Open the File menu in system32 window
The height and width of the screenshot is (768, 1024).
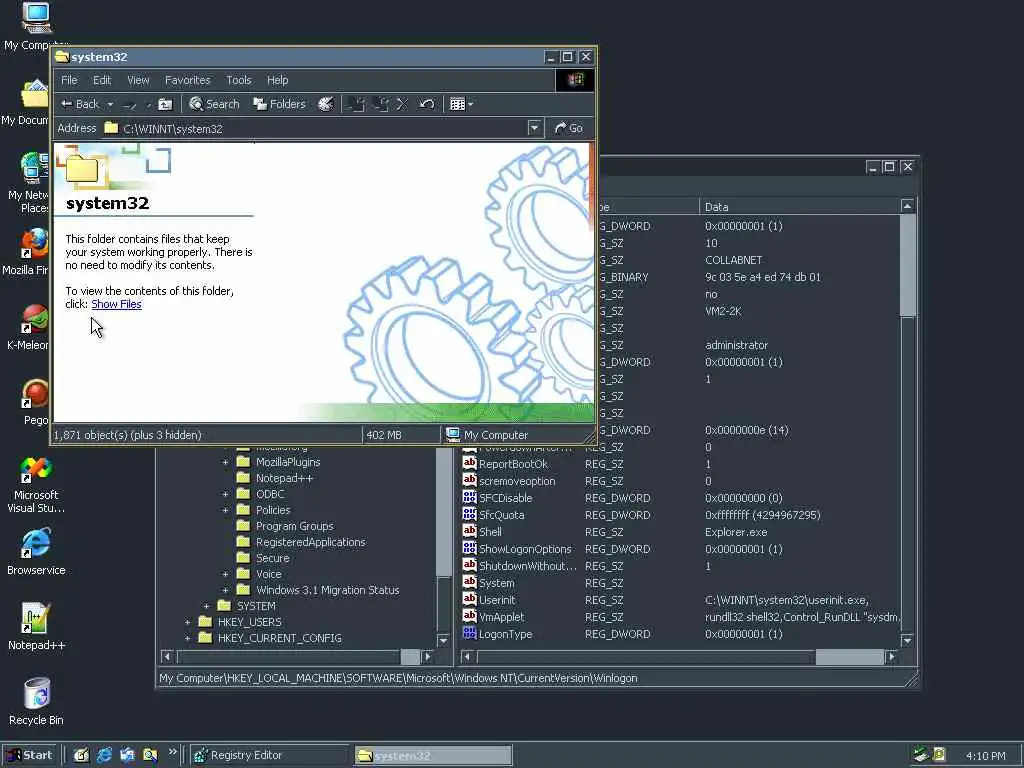[x=69, y=80]
